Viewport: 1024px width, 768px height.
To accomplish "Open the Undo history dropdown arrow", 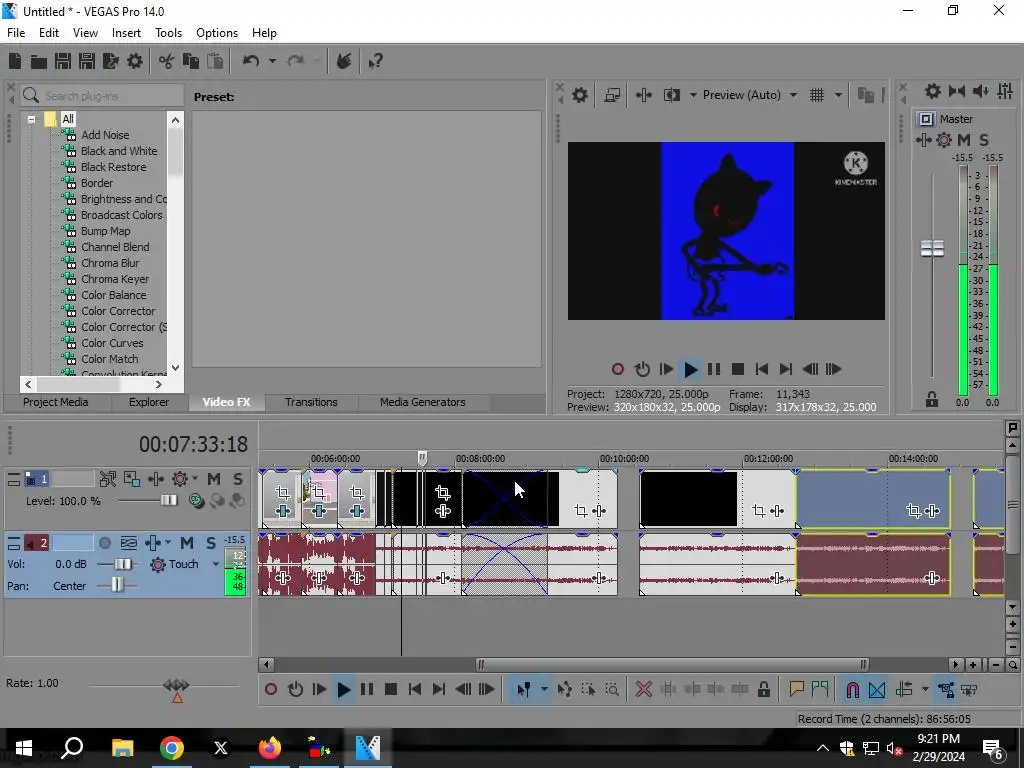I will 272,61.
